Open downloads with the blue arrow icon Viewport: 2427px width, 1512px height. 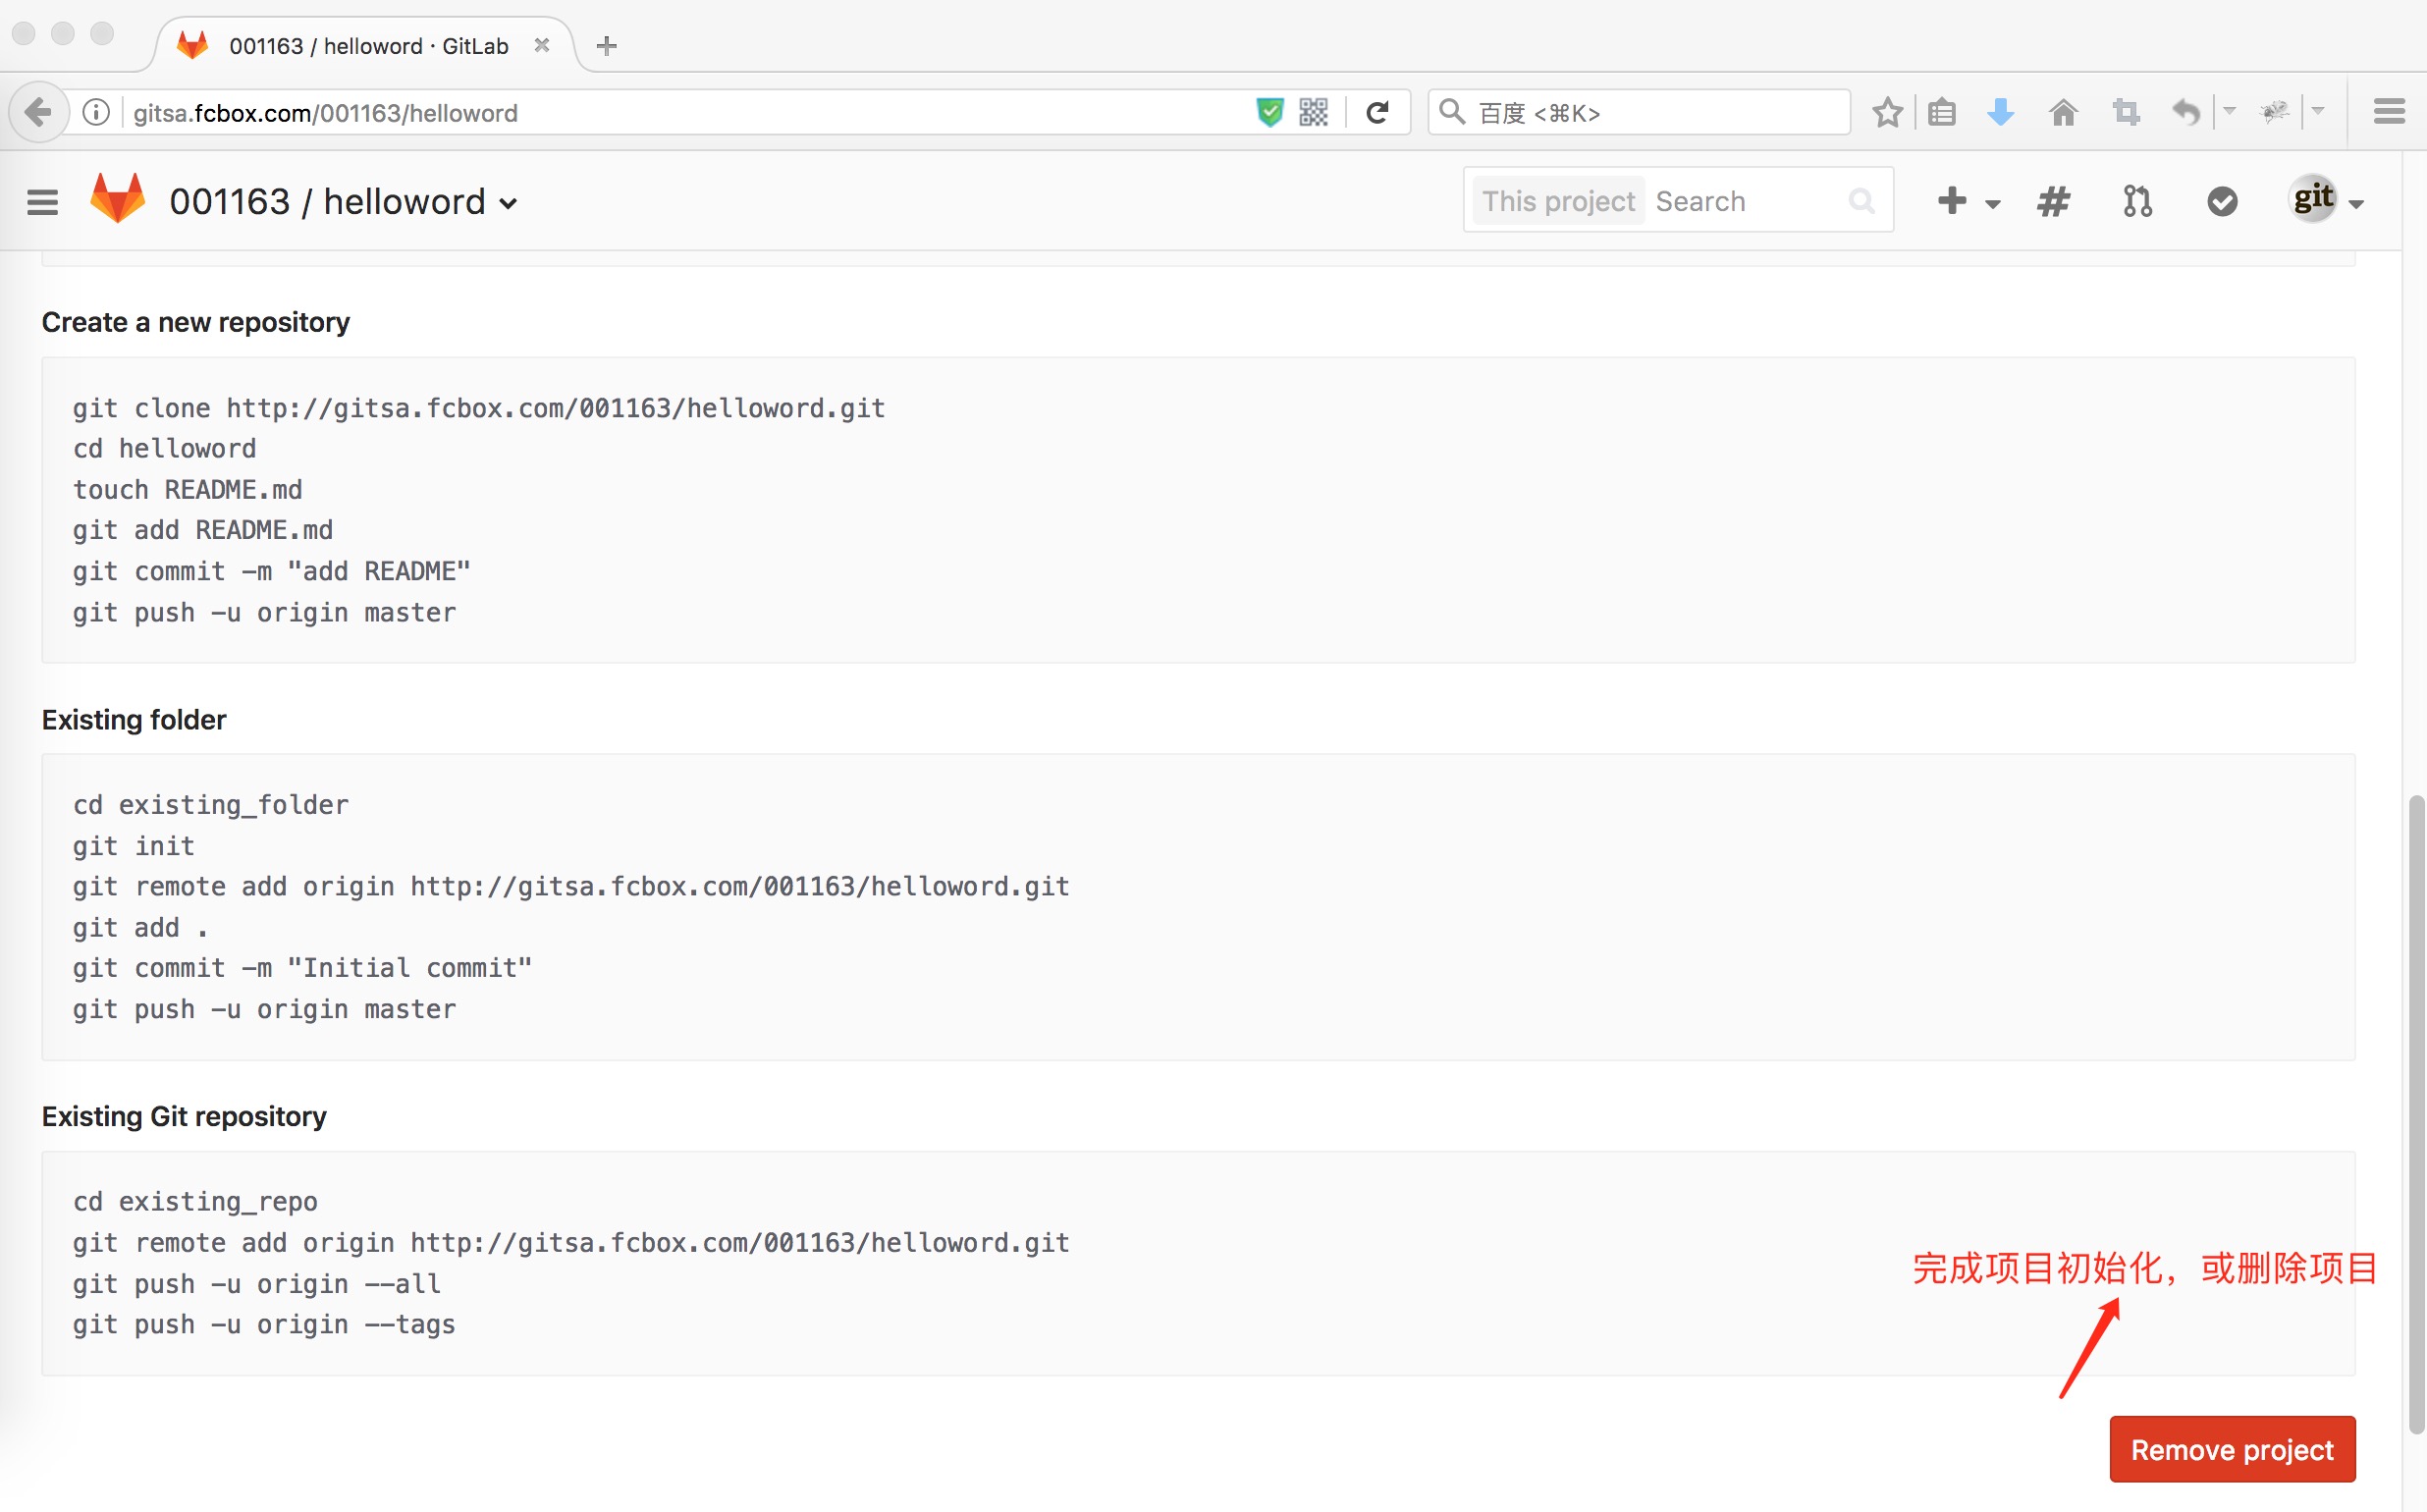point(2000,112)
